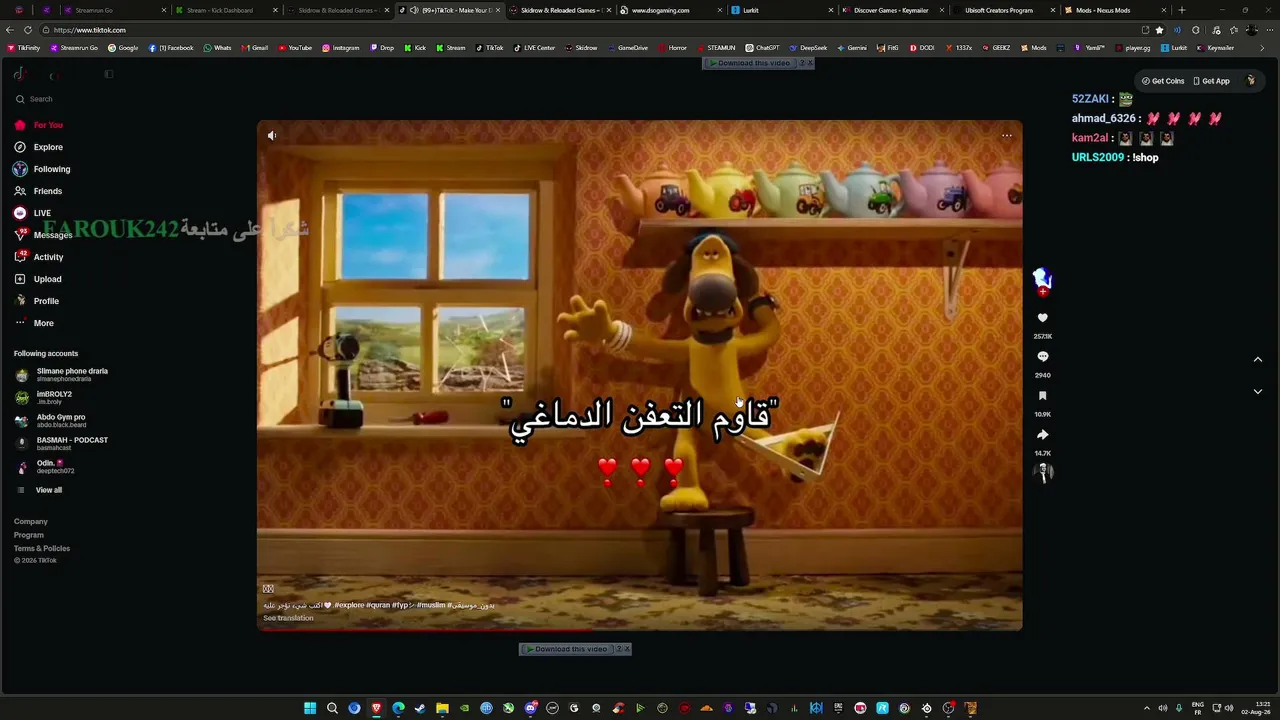Switch to the www.dsogaming.com tab
Image resolution: width=1280 pixels, height=720 pixels.
pyautogui.click(x=671, y=10)
